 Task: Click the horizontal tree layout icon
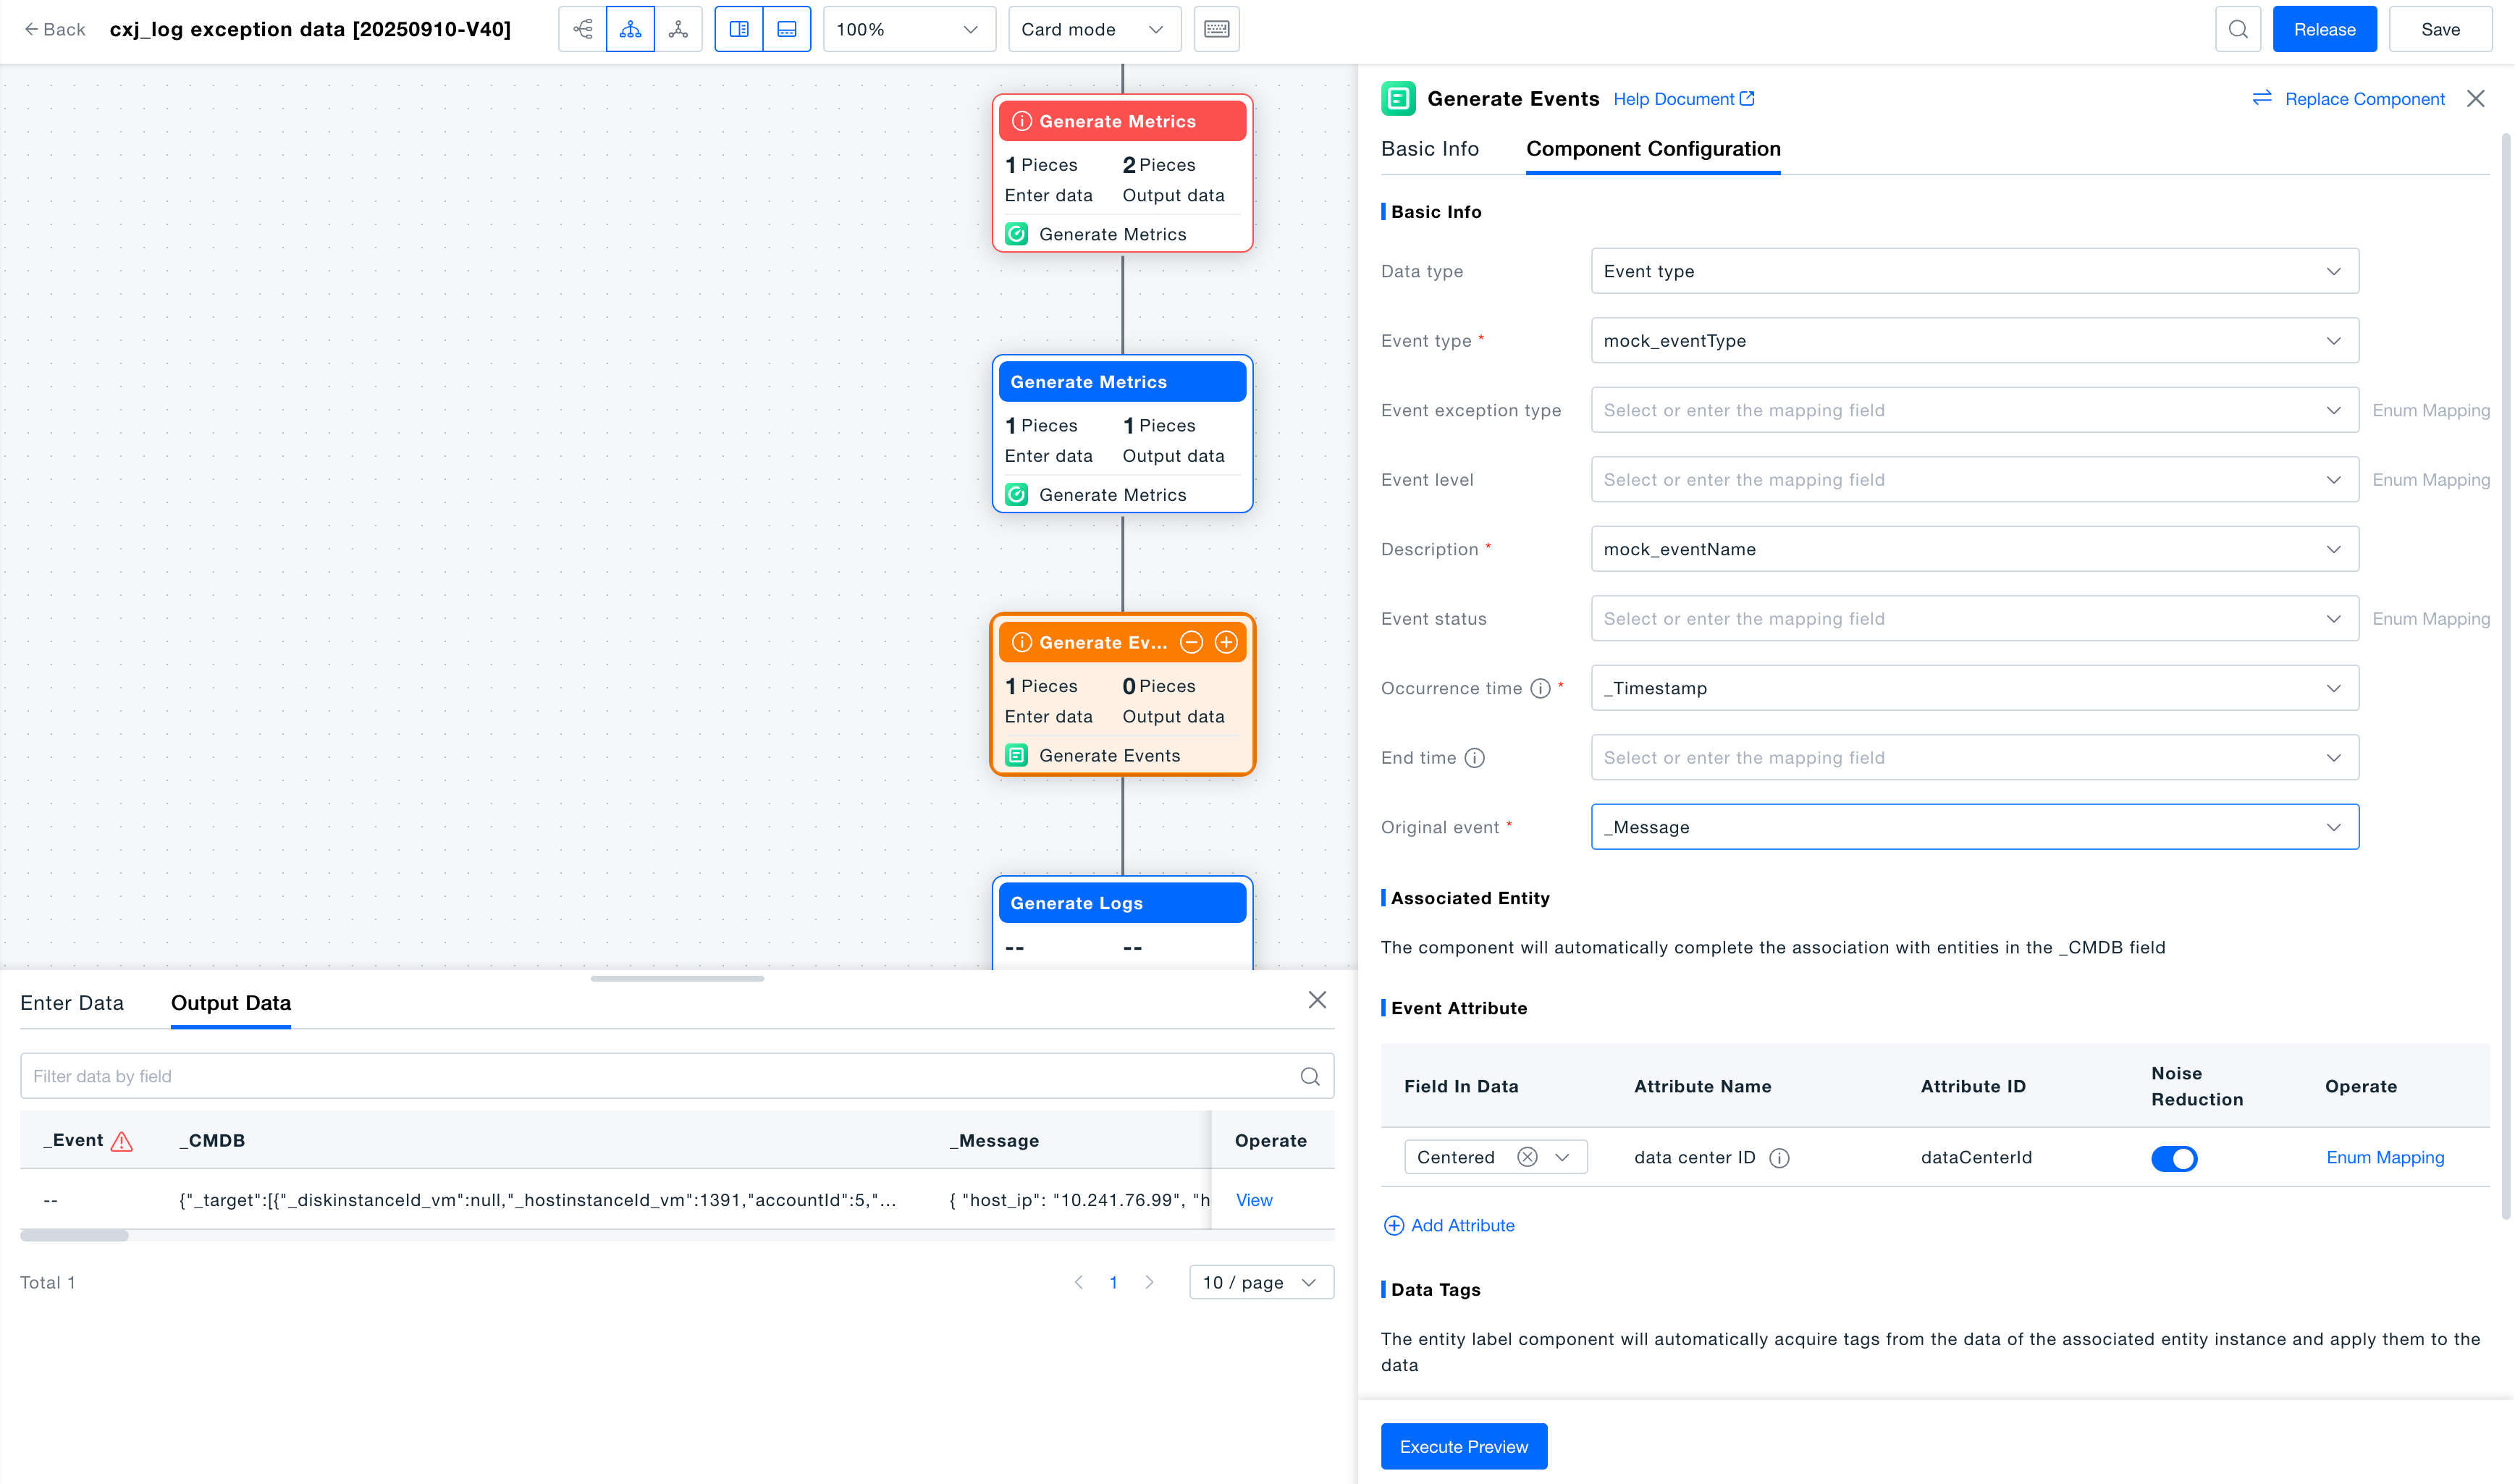[x=583, y=29]
